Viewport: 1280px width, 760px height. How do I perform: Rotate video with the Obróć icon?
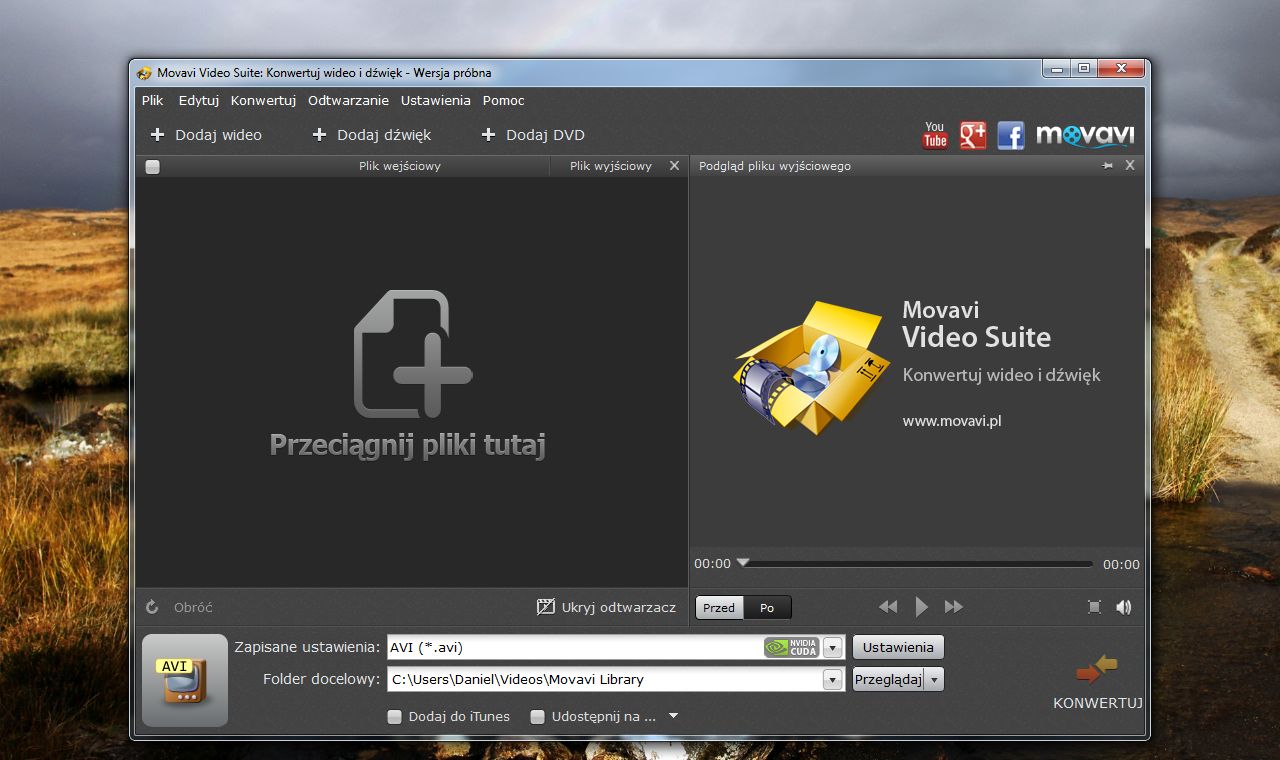(x=152, y=607)
